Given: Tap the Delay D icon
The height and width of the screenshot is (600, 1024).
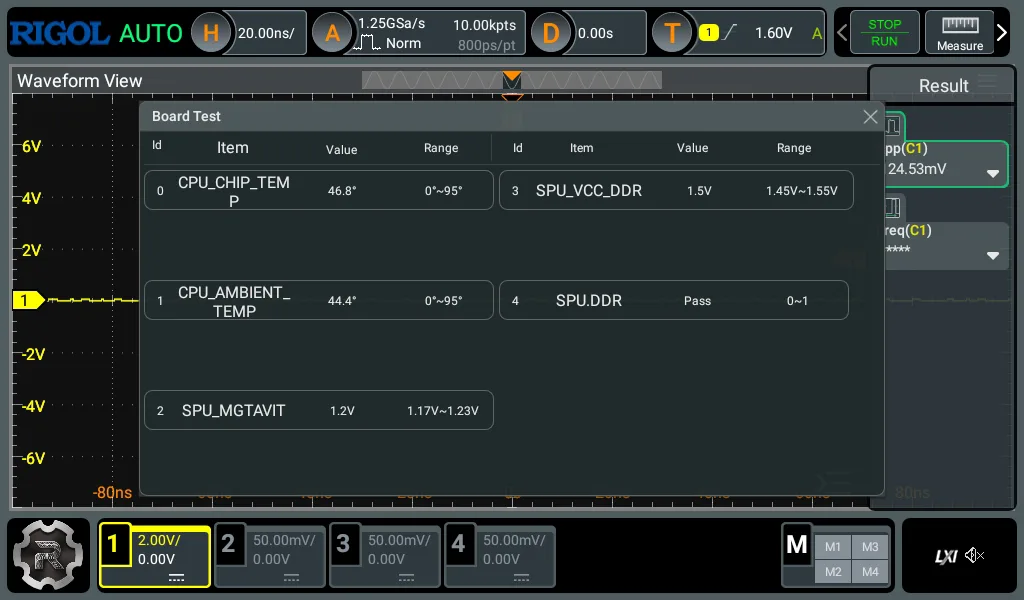Looking at the screenshot, I should pos(550,33).
